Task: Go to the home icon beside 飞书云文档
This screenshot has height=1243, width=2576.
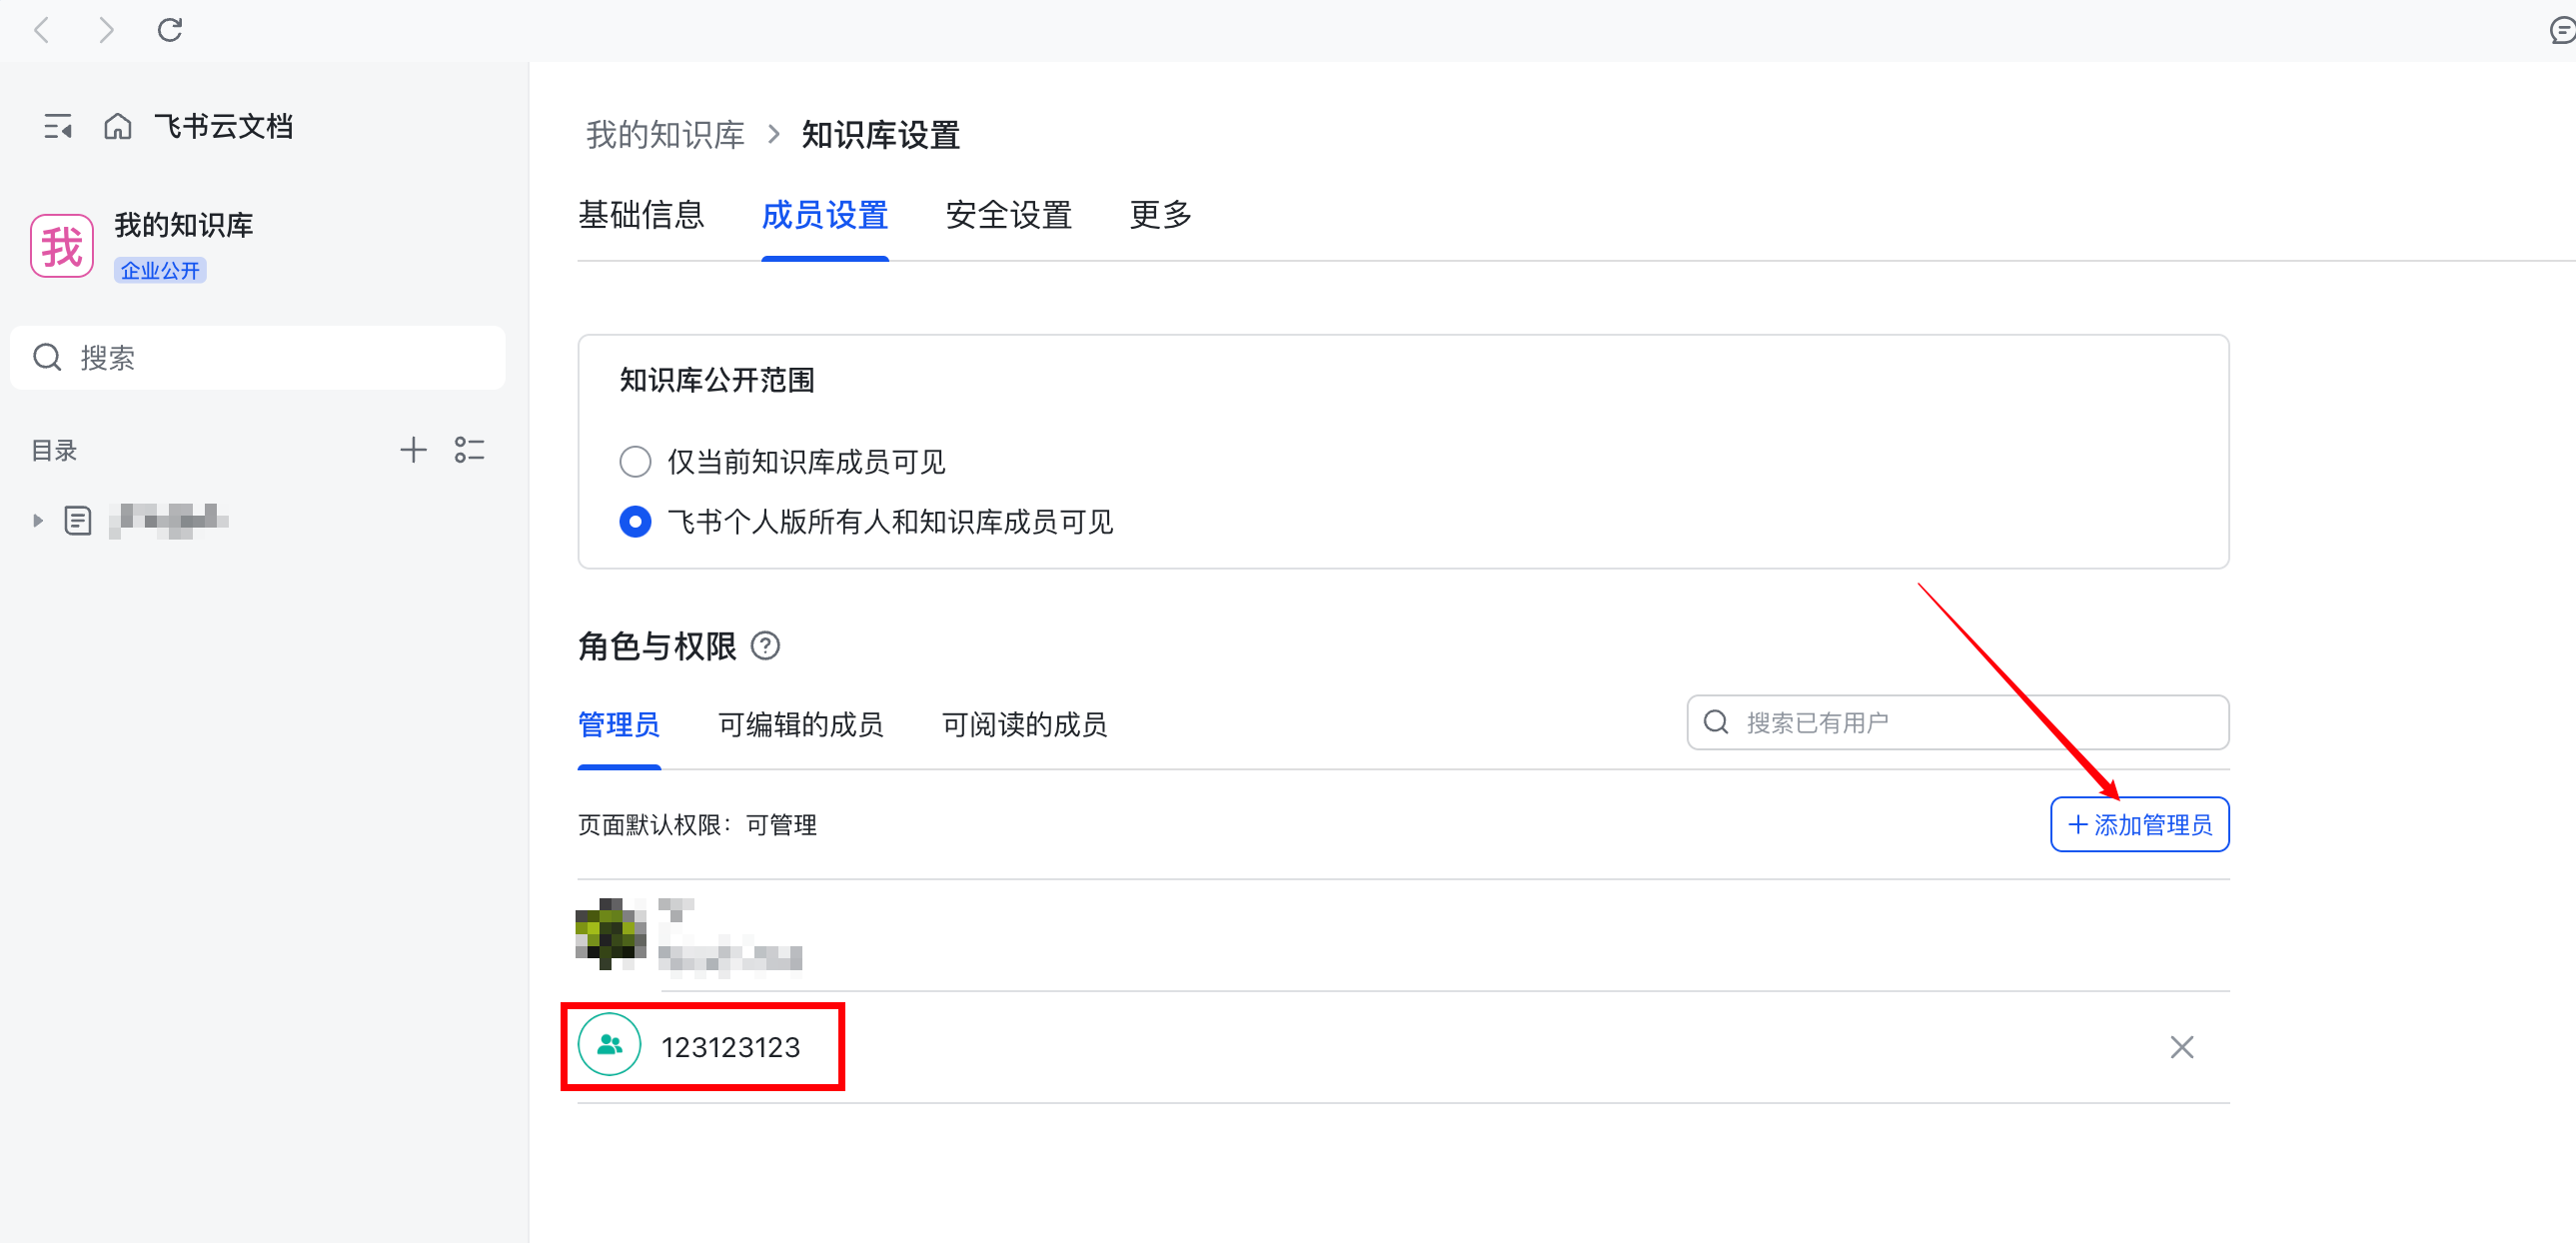Action: (117, 127)
